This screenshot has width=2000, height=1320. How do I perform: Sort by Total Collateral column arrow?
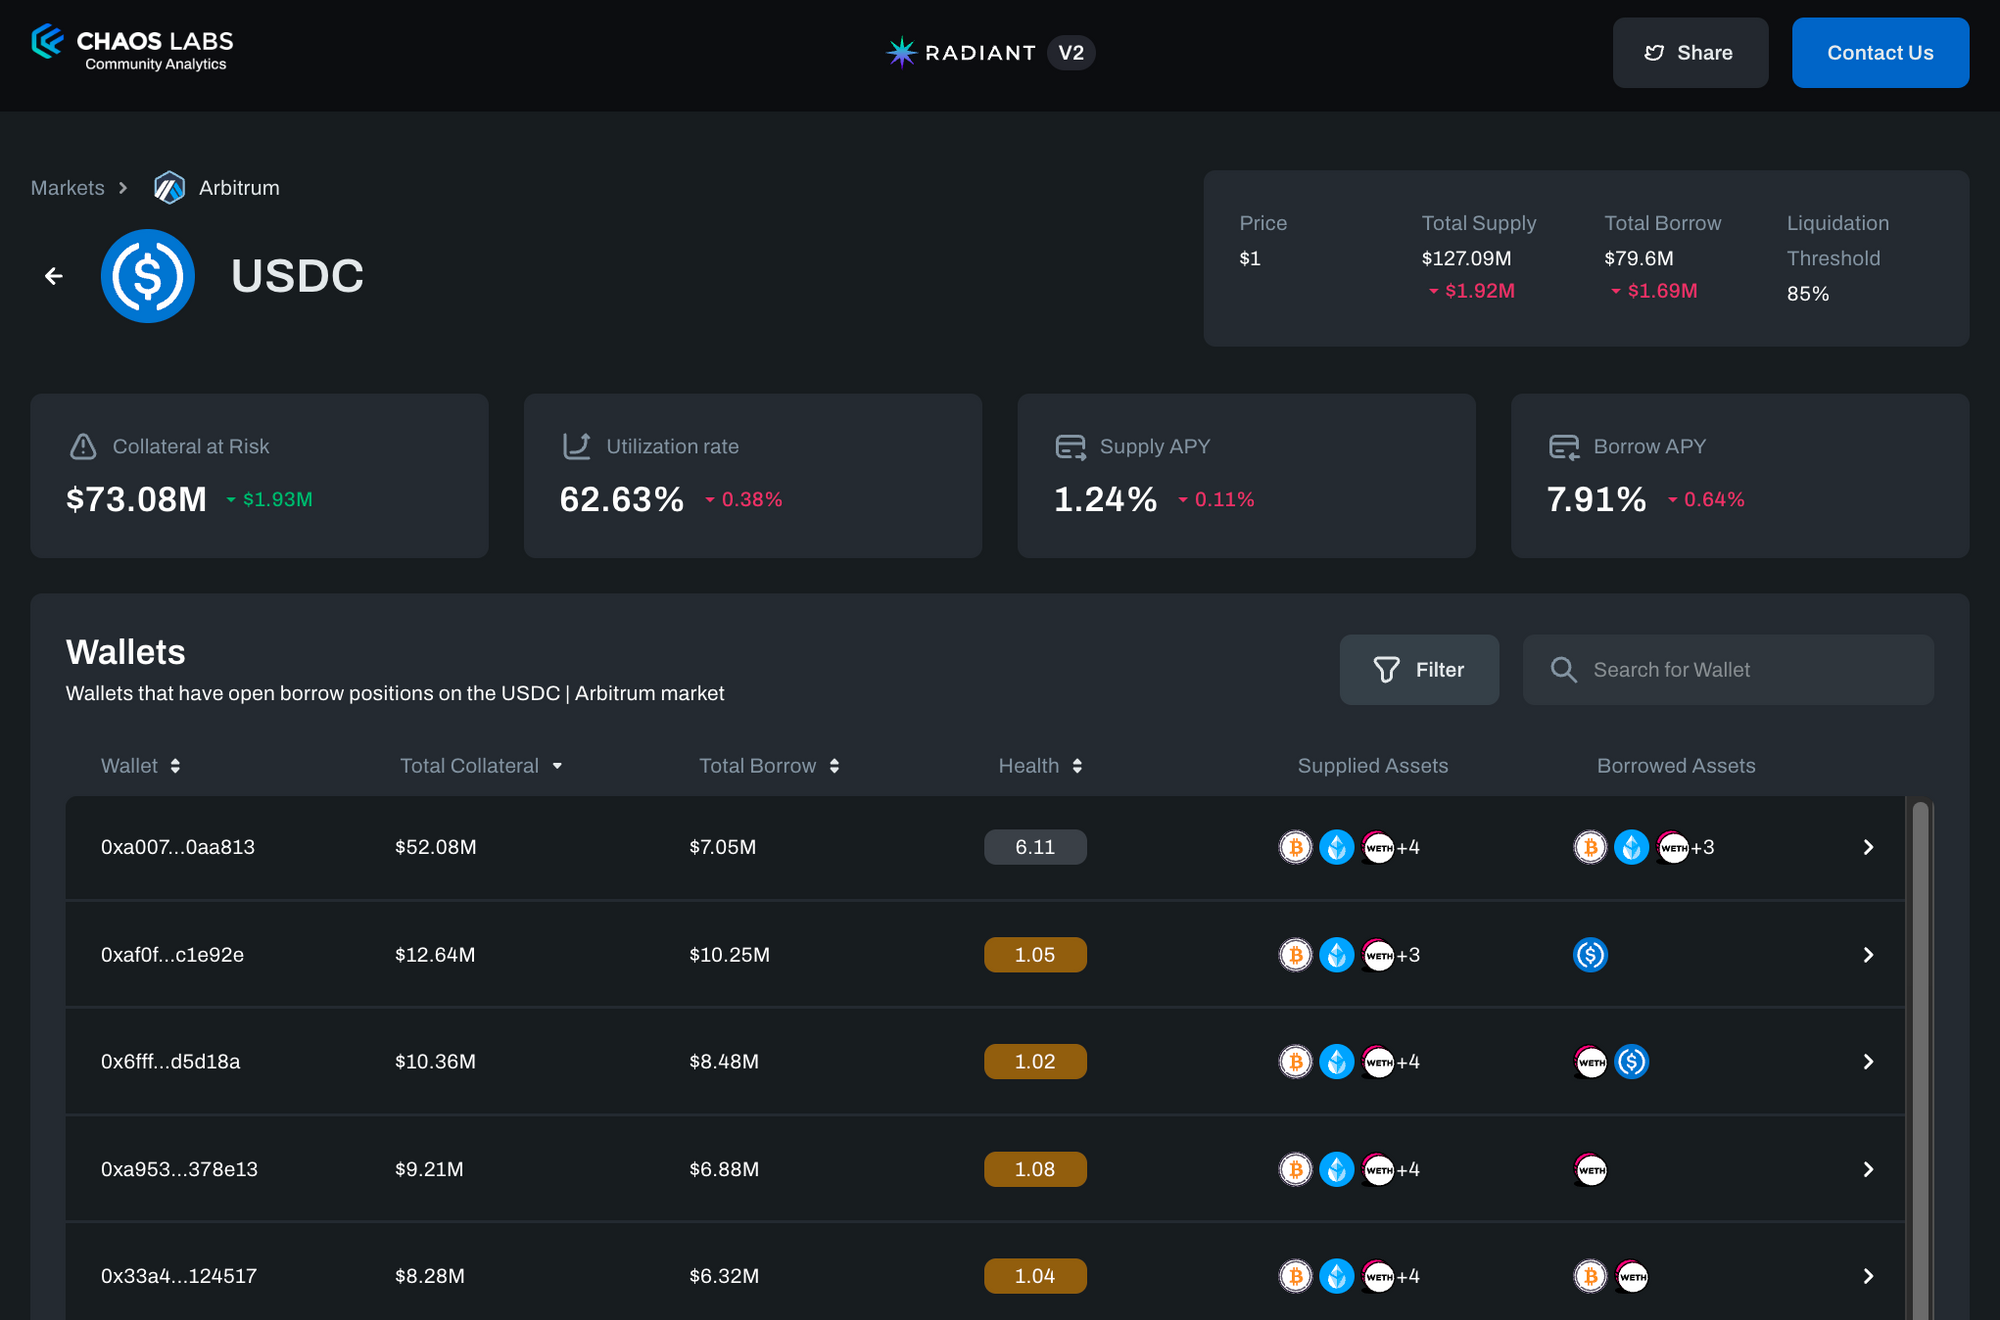[557, 766]
